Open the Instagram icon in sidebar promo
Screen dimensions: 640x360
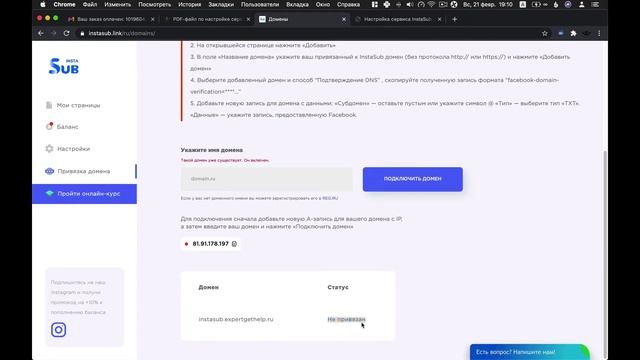click(x=58, y=330)
